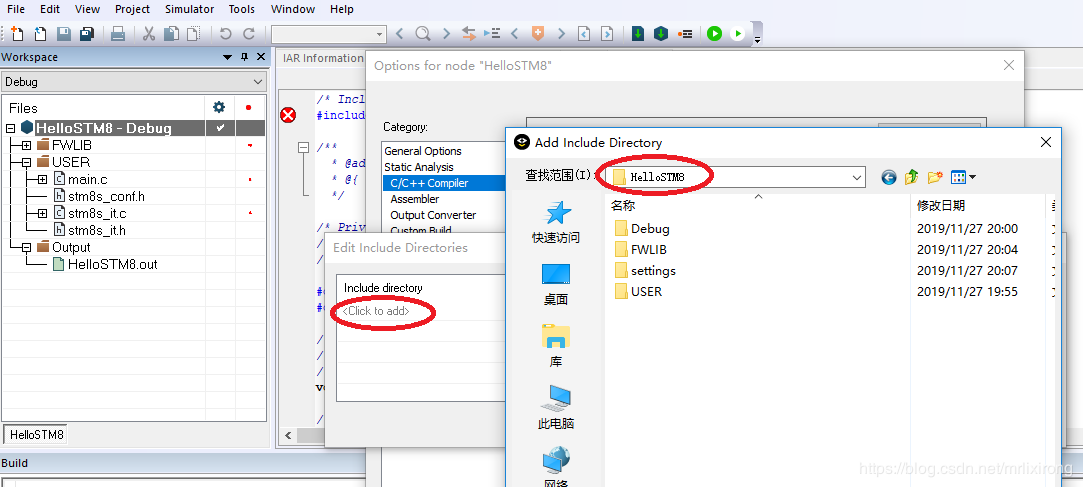Create a new folder in dialog

pyautogui.click(x=935, y=178)
